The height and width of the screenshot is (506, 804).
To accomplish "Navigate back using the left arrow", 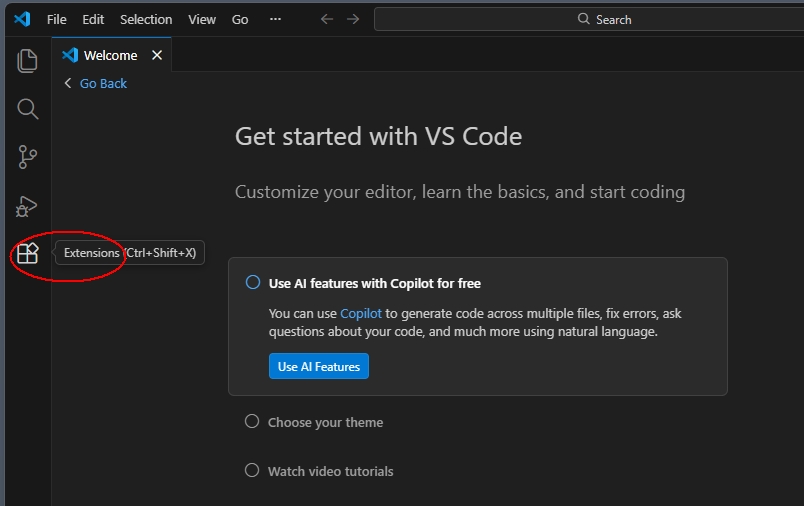I will coord(327,19).
